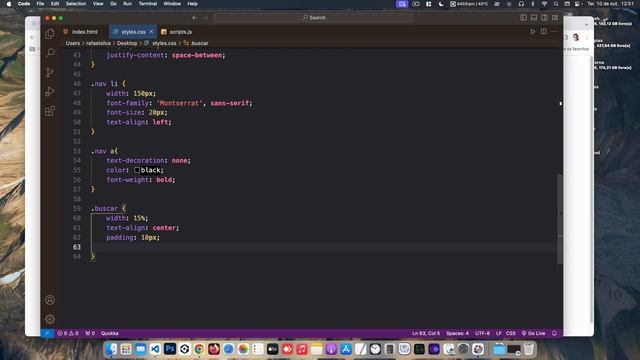640x360 pixels.
Task: Open the notifications bell in status bar
Action: coord(554,333)
